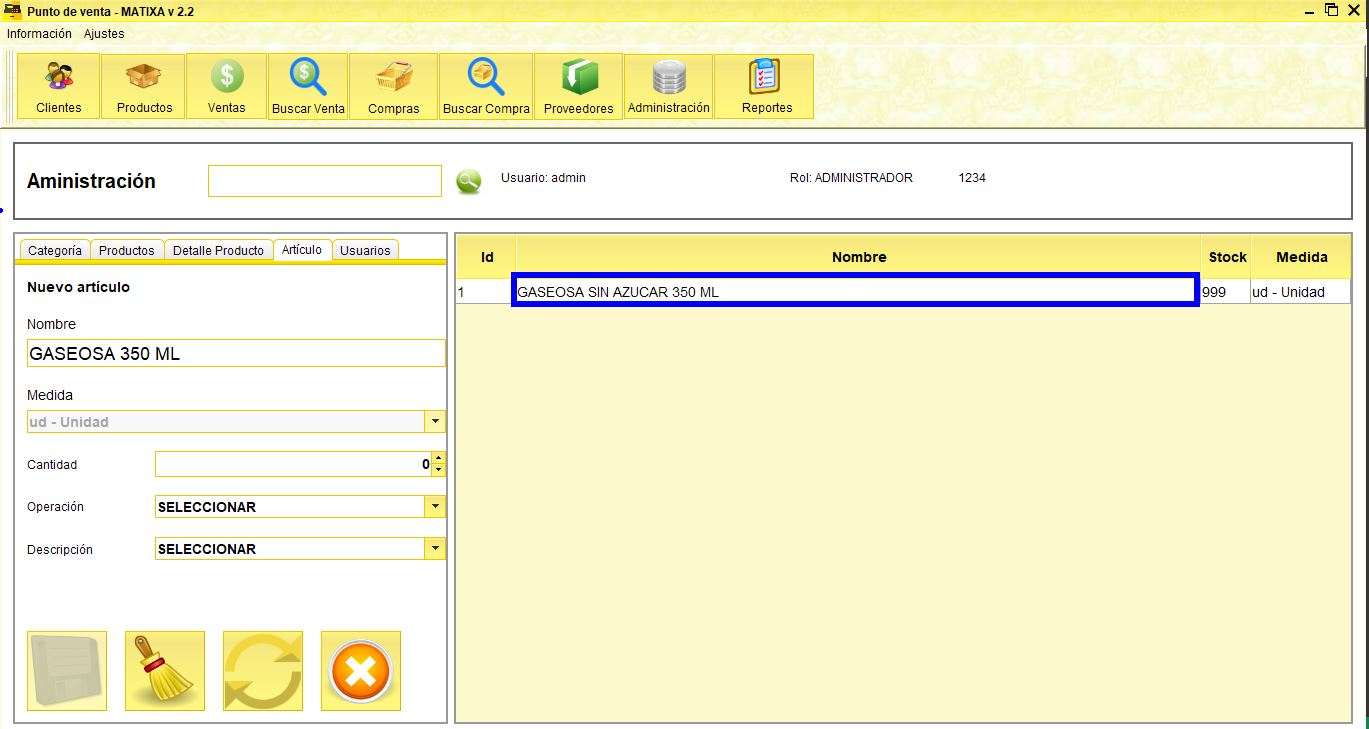Expand the Operación dropdown
Viewport: 1369px width, 729px height.
(x=435, y=507)
